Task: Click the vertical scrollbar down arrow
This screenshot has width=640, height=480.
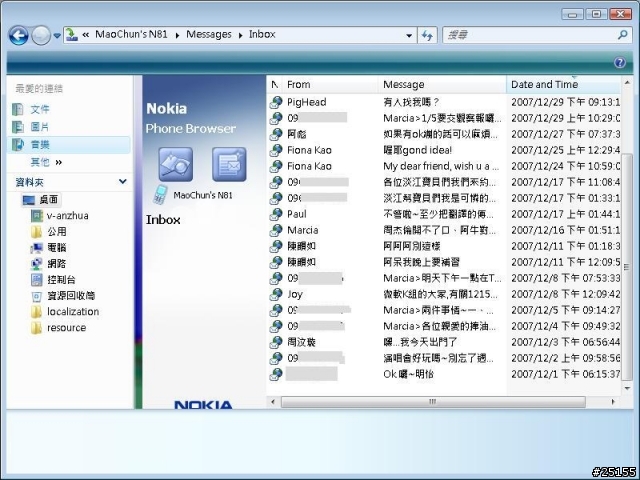Action: (x=627, y=388)
